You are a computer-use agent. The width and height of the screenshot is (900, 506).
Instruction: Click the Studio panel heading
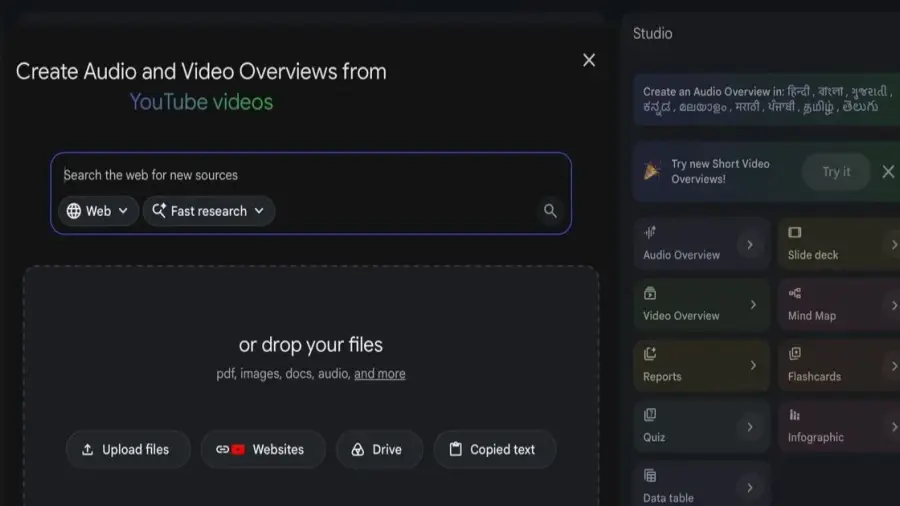(x=653, y=33)
